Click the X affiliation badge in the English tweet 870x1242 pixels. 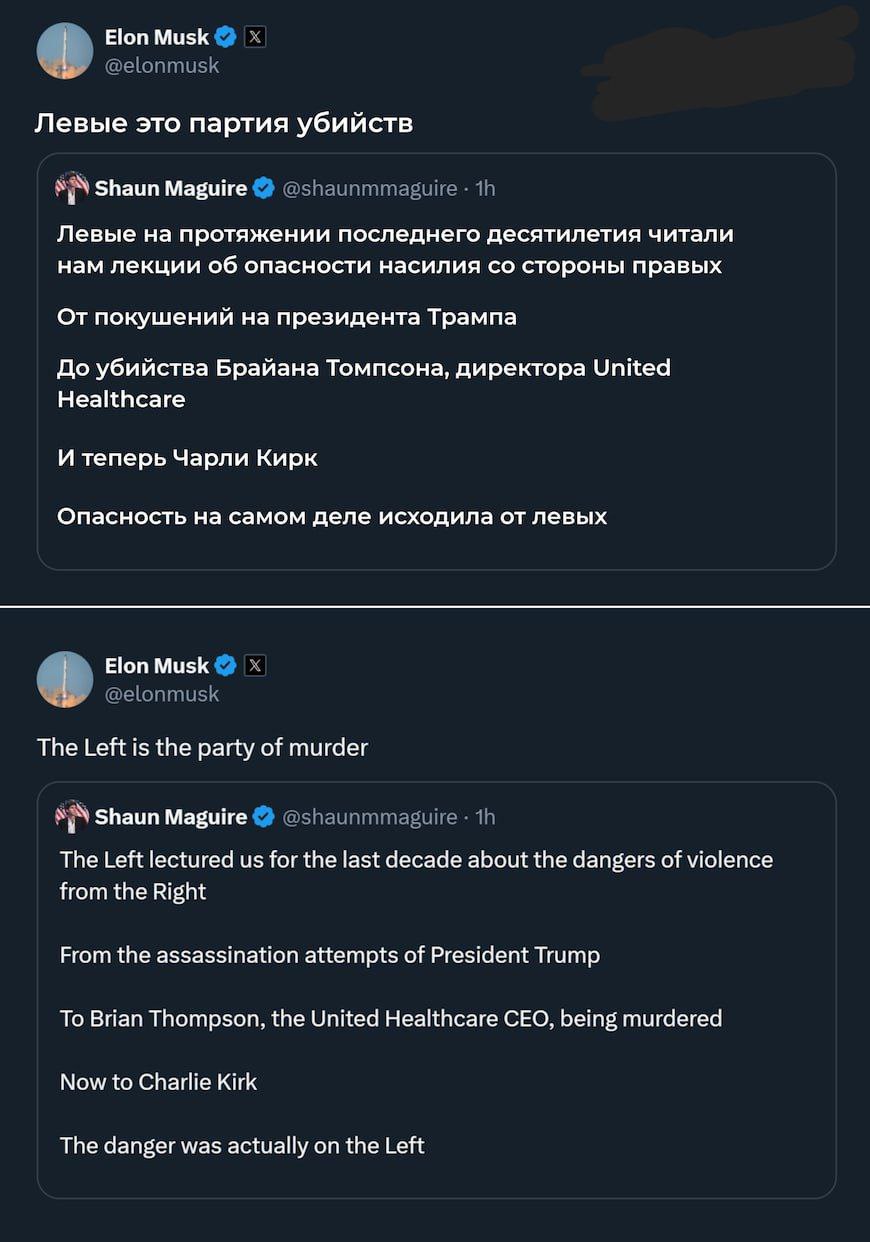click(255, 666)
